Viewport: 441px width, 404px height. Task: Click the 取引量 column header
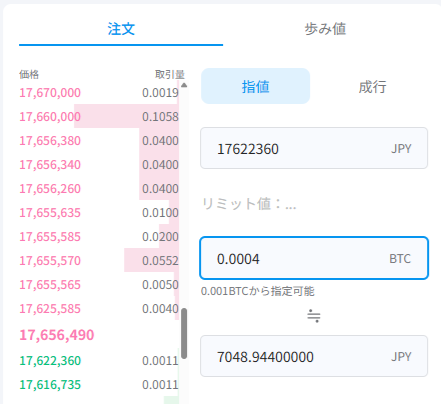click(170, 74)
